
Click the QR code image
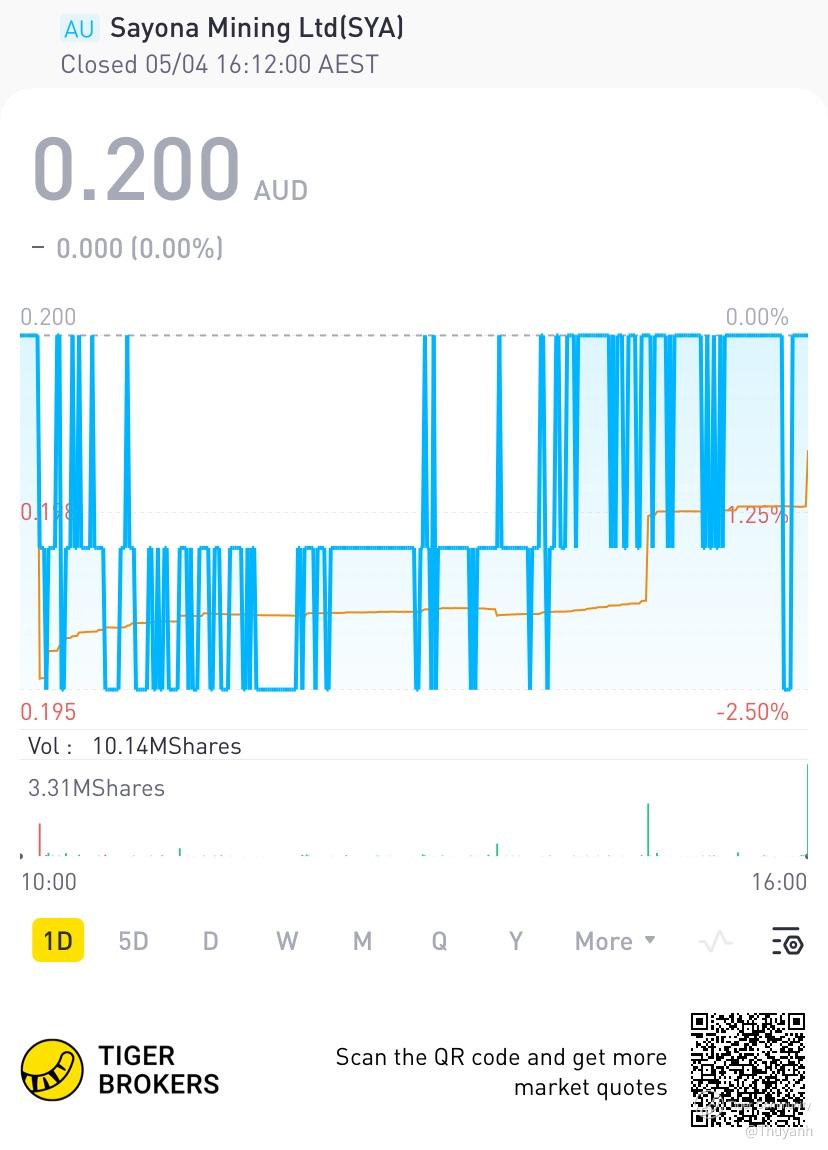coord(748,1069)
